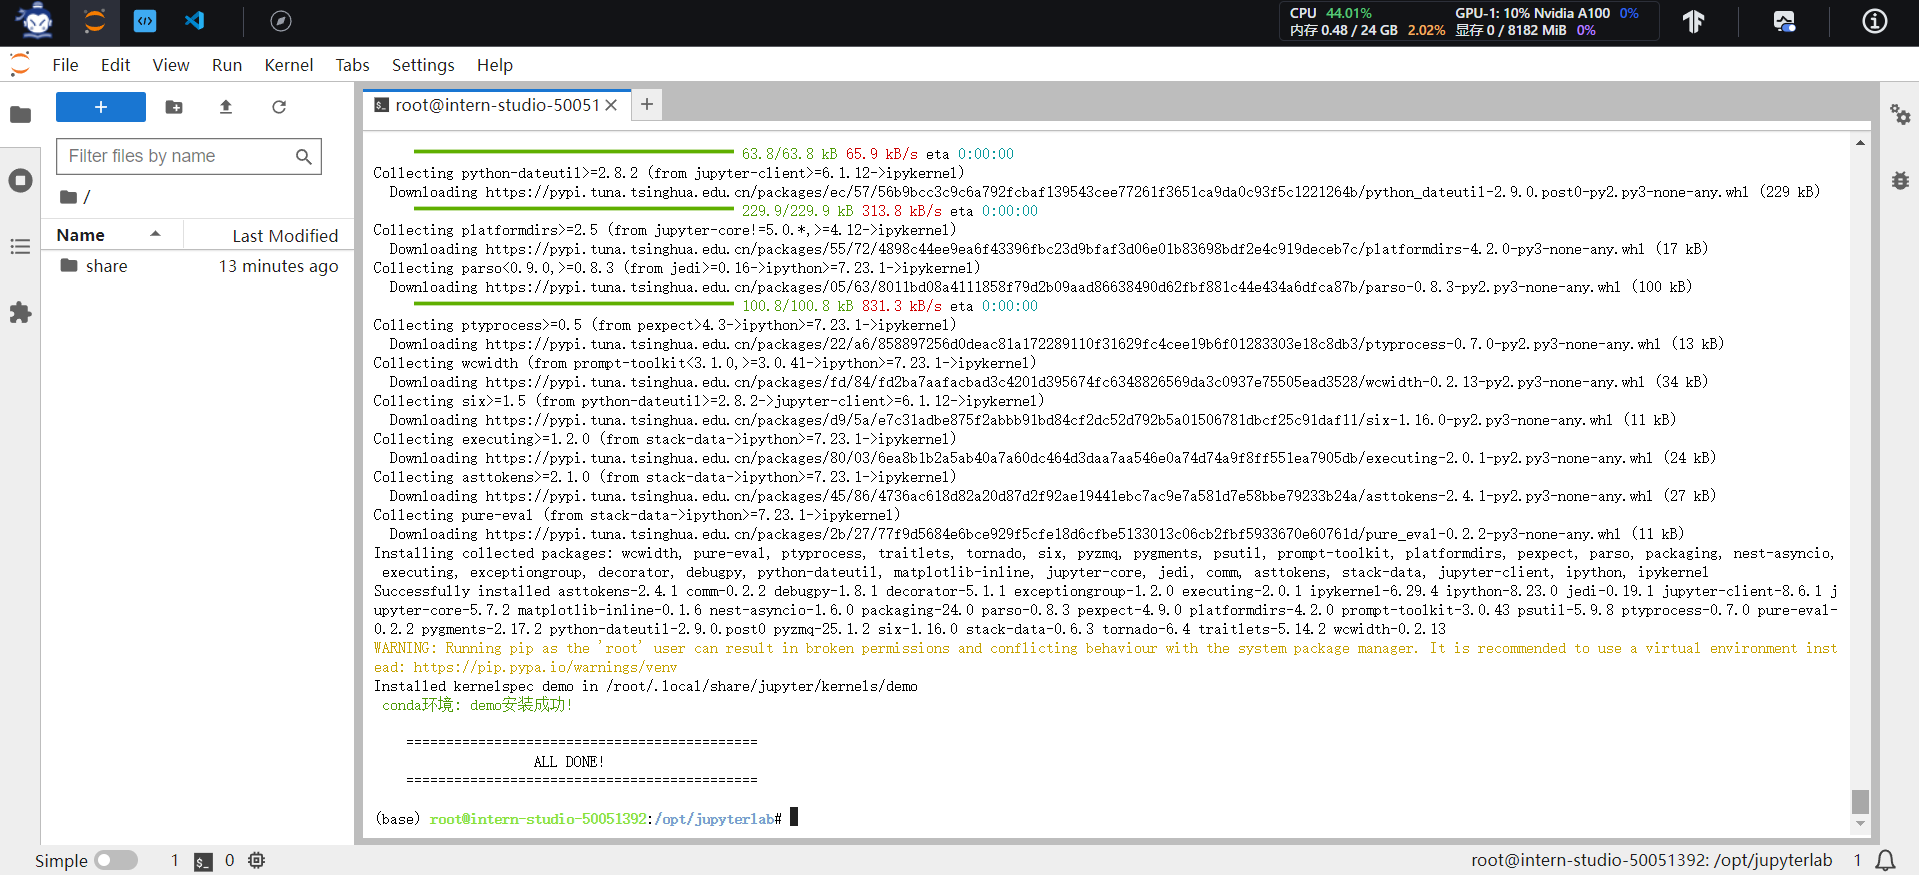Launch the VS Code icon in top bar
1919x875 pixels.
195,21
